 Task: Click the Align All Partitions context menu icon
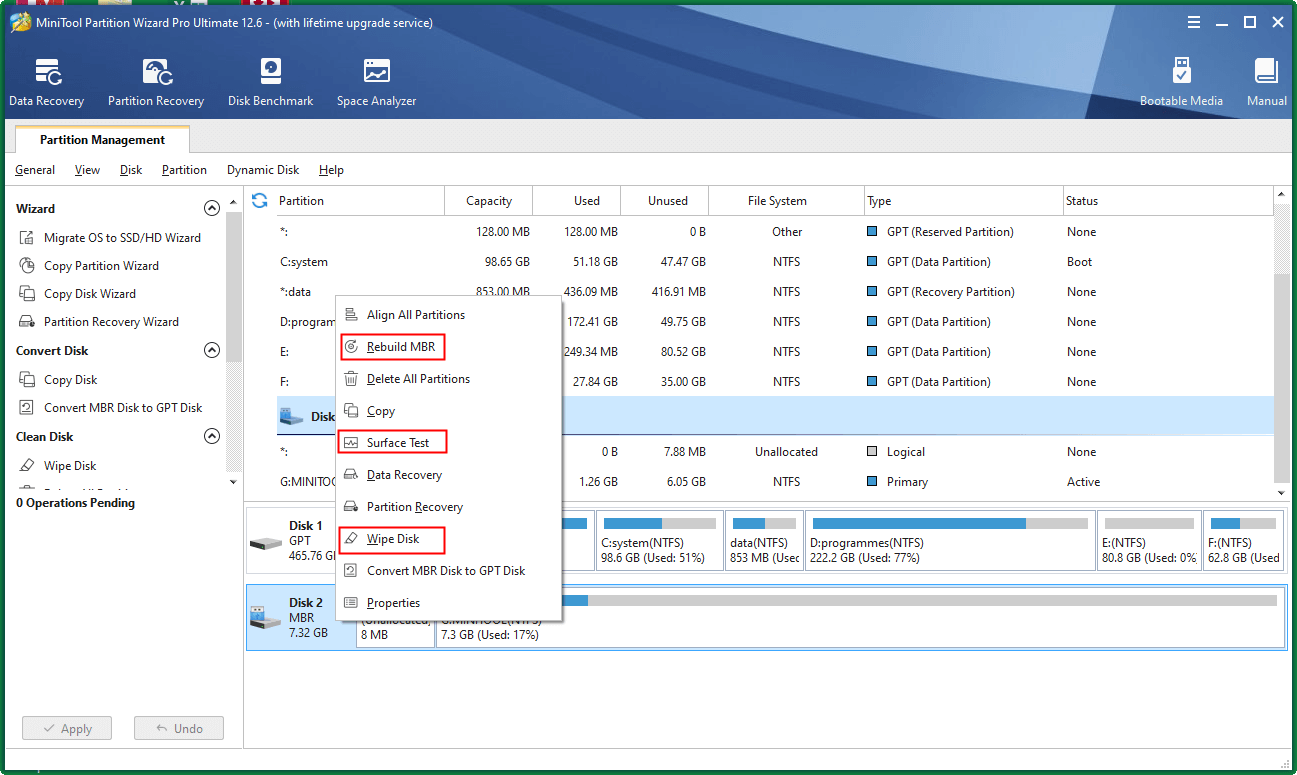point(351,315)
